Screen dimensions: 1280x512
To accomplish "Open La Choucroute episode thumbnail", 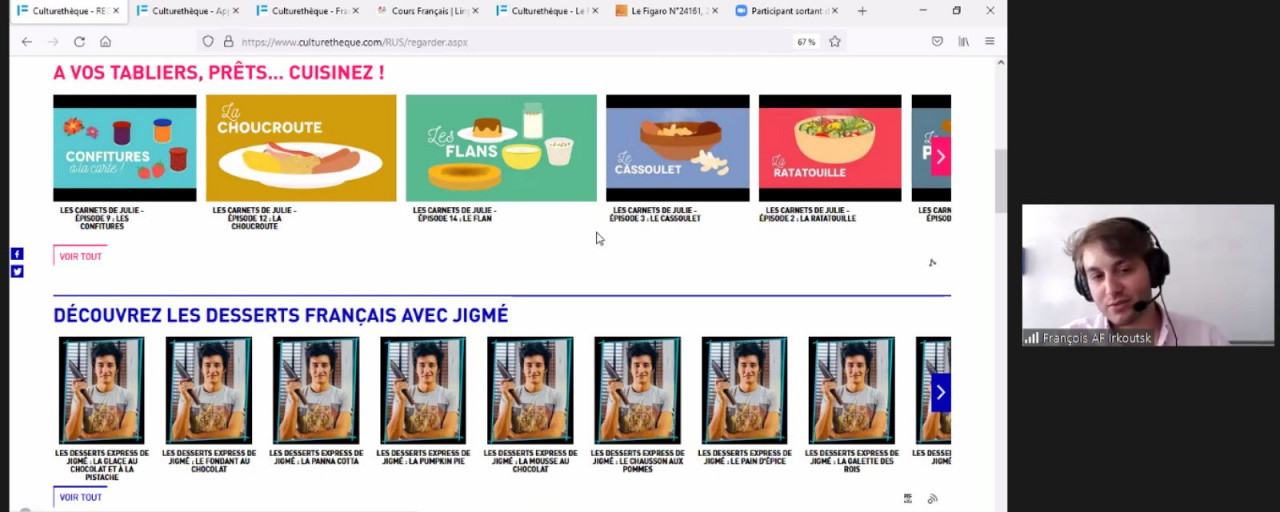I will pyautogui.click(x=301, y=148).
